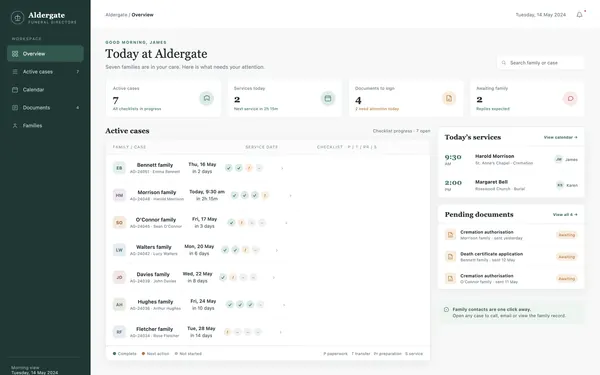Viewport: 600px width, 375px height.
Task: Expand the Walters family row chevron
Action: point(277,250)
